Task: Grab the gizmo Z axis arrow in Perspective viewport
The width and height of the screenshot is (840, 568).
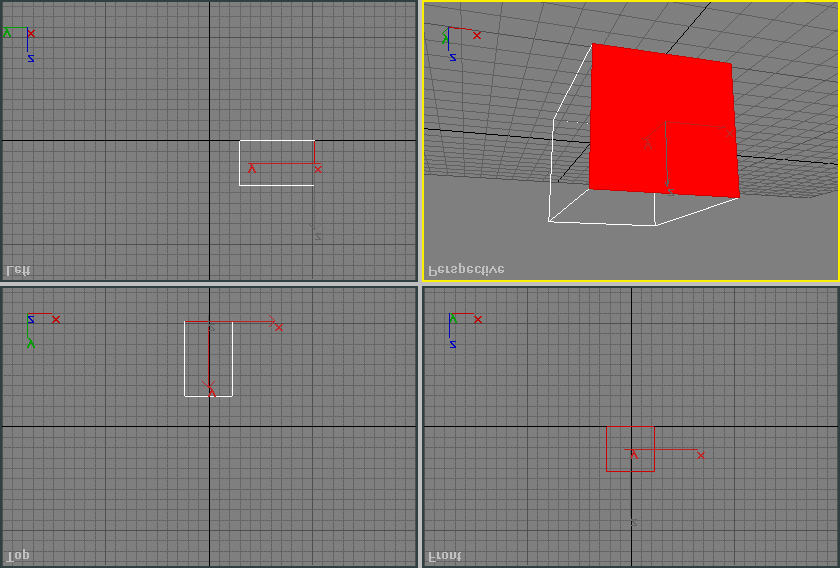Action: (668, 185)
